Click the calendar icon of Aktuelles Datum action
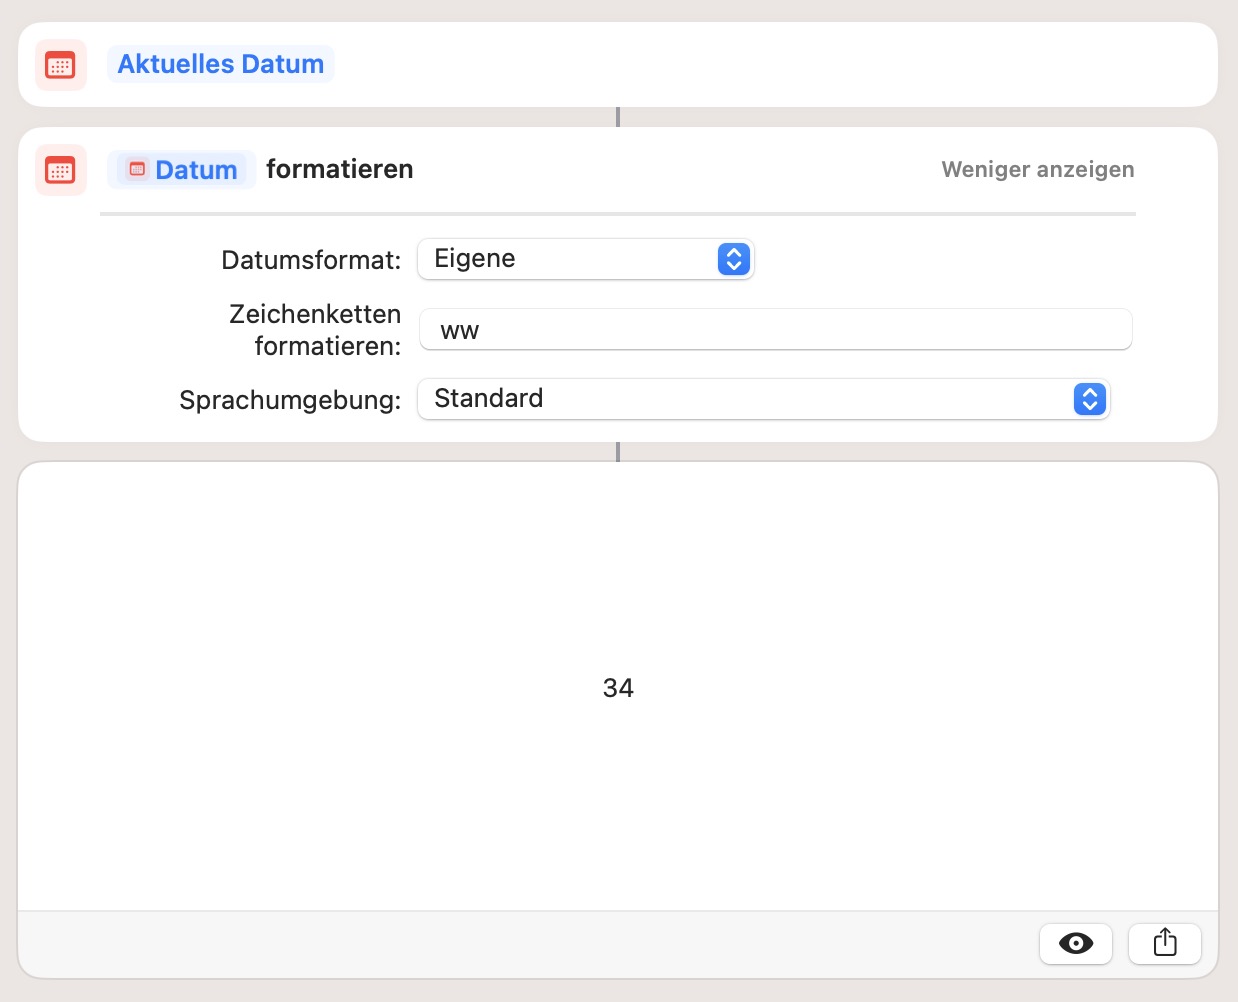 pyautogui.click(x=60, y=65)
